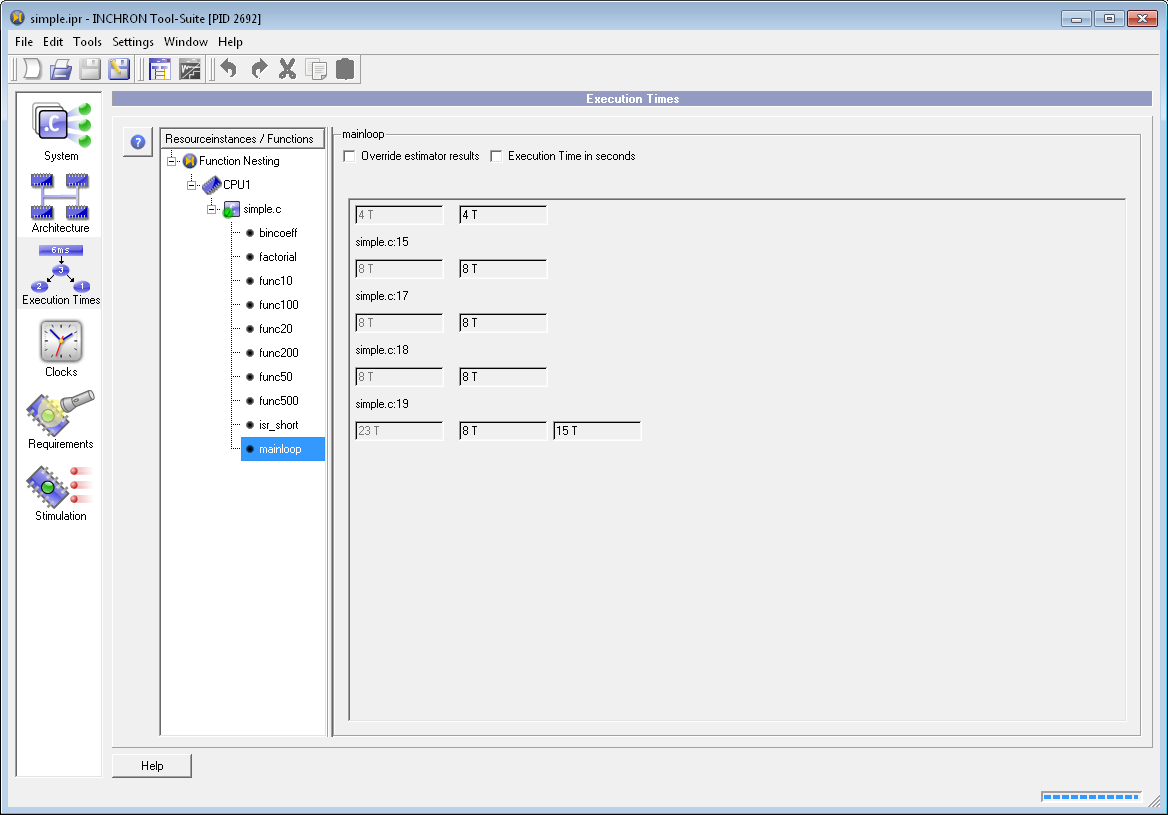
Task: Open the Clocks view
Action: click(x=61, y=349)
